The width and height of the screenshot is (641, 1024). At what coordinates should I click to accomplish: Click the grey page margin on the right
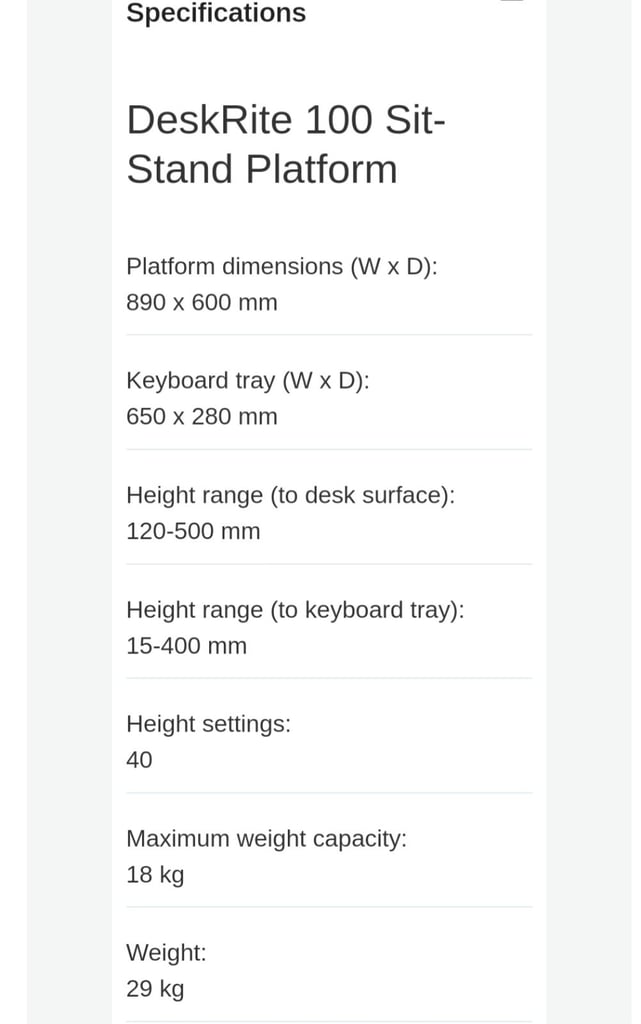pyautogui.click(x=590, y=500)
